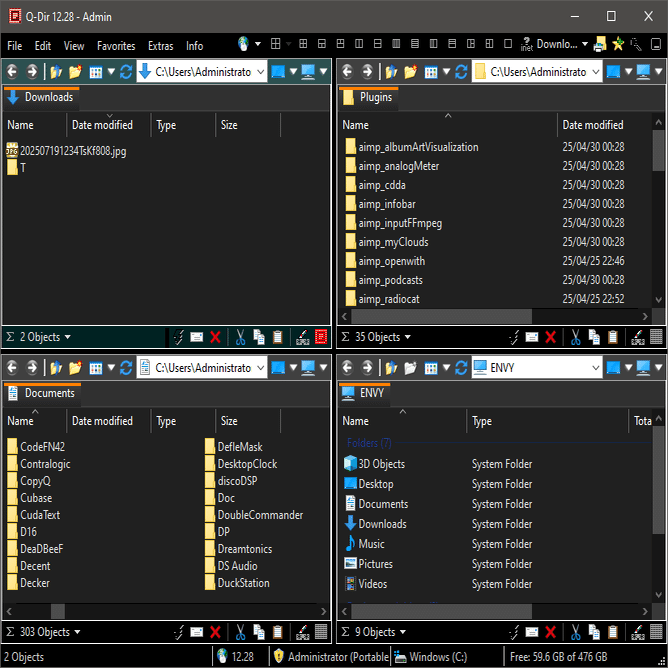Screen dimensions: 668x668
Task: Open the 2 Objects dropdown in Downloads pane
Action: tap(67, 337)
